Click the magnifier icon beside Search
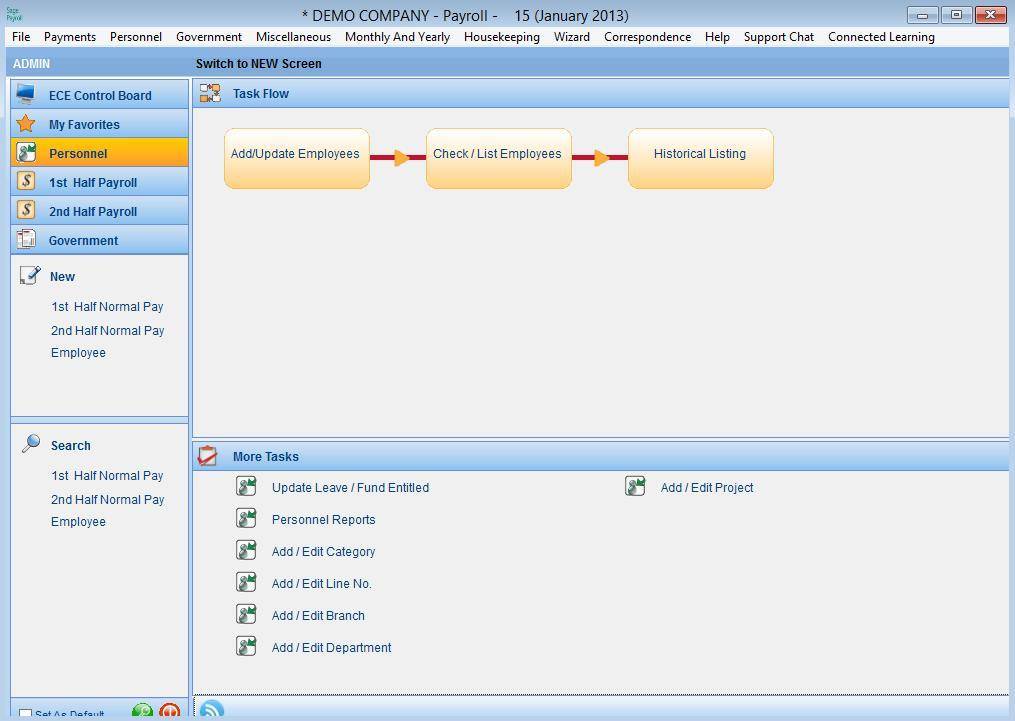 tap(30, 443)
